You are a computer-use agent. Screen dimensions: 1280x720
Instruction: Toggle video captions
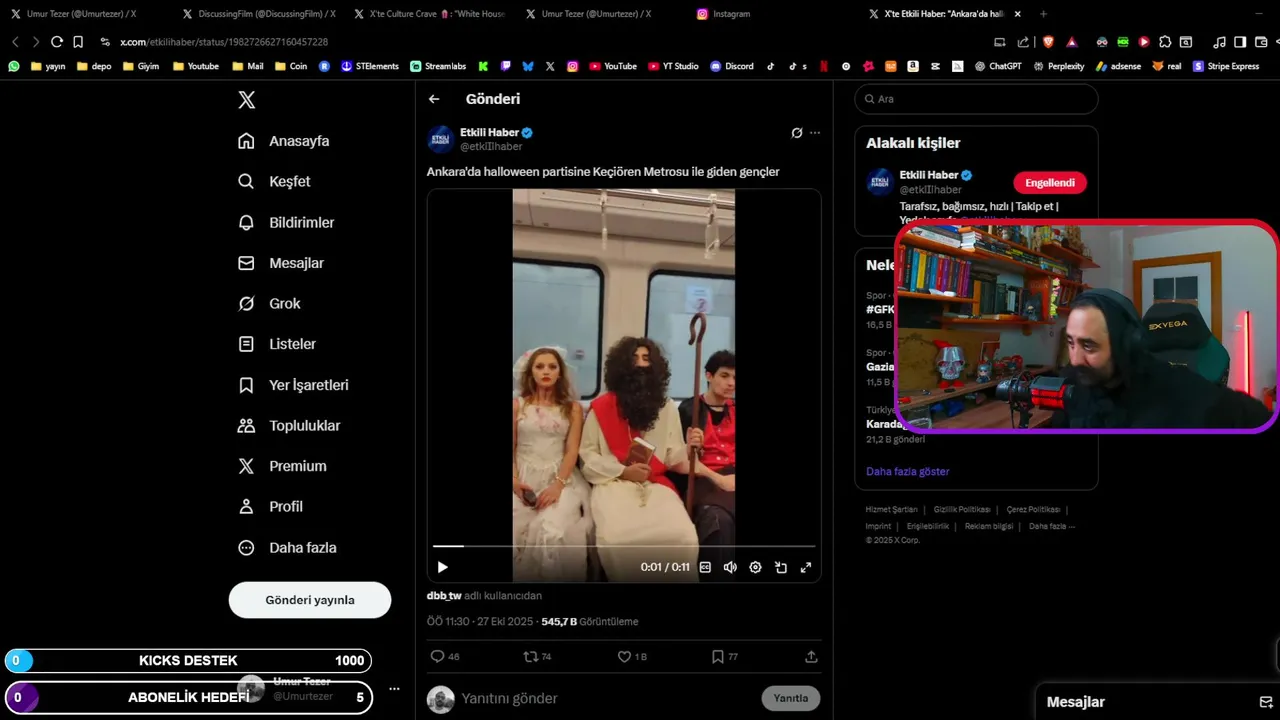[705, 567]
